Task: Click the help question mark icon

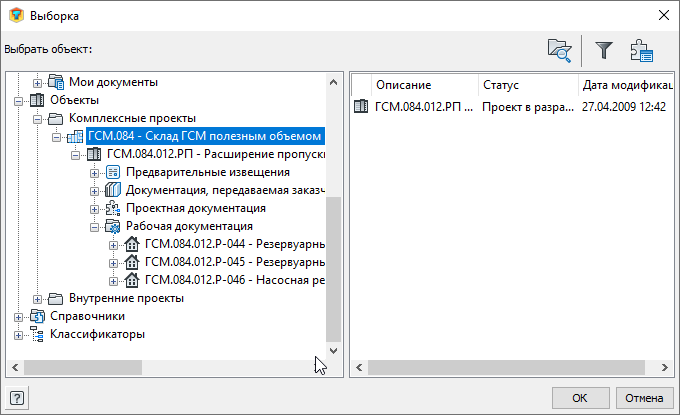Action: pos(17,398)
